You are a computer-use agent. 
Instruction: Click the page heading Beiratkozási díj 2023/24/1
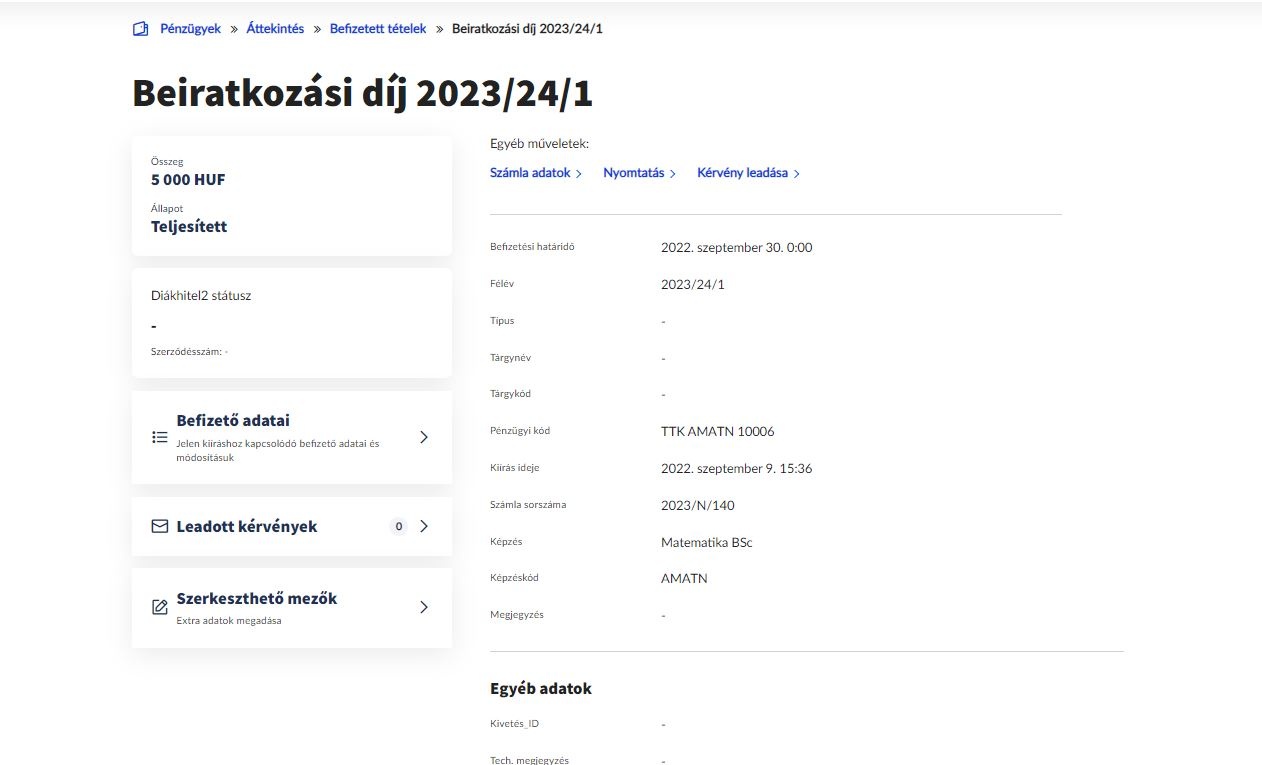click(363, 92)
